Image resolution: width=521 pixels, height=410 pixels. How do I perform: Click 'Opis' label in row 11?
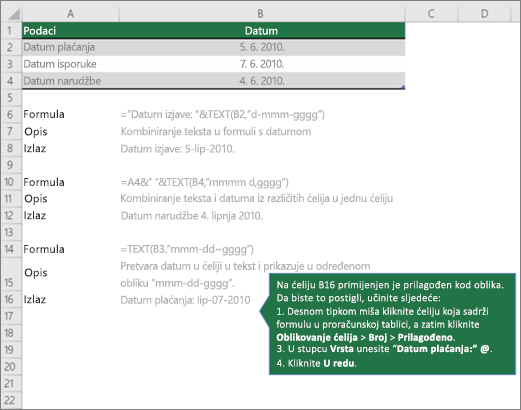coord(36,199)
